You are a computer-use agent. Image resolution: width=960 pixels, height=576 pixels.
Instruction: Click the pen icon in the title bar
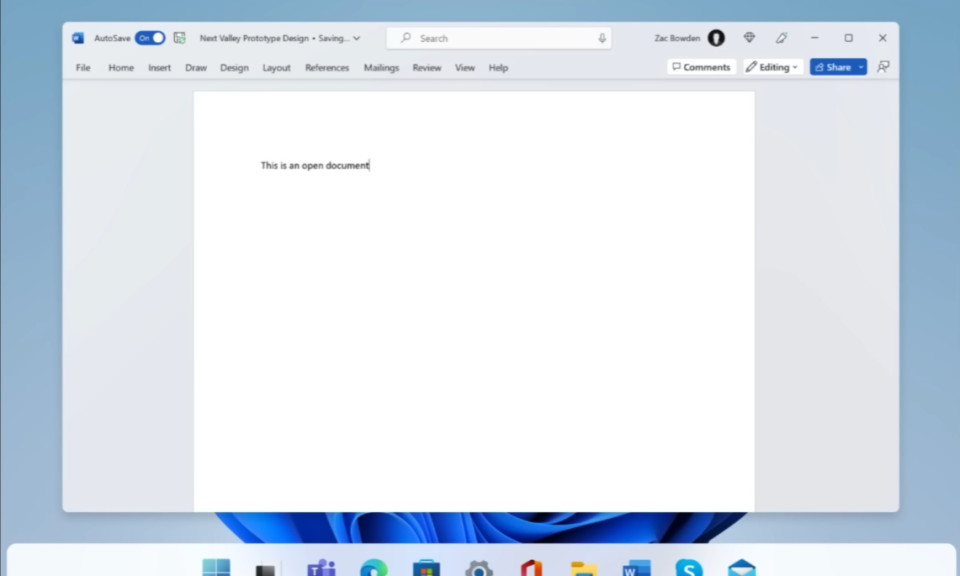coord(781,38)
